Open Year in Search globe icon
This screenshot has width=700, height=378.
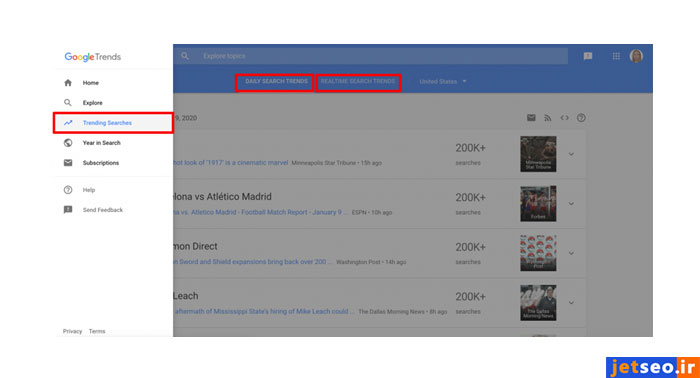pyautogui.click(x=68, y=143)
